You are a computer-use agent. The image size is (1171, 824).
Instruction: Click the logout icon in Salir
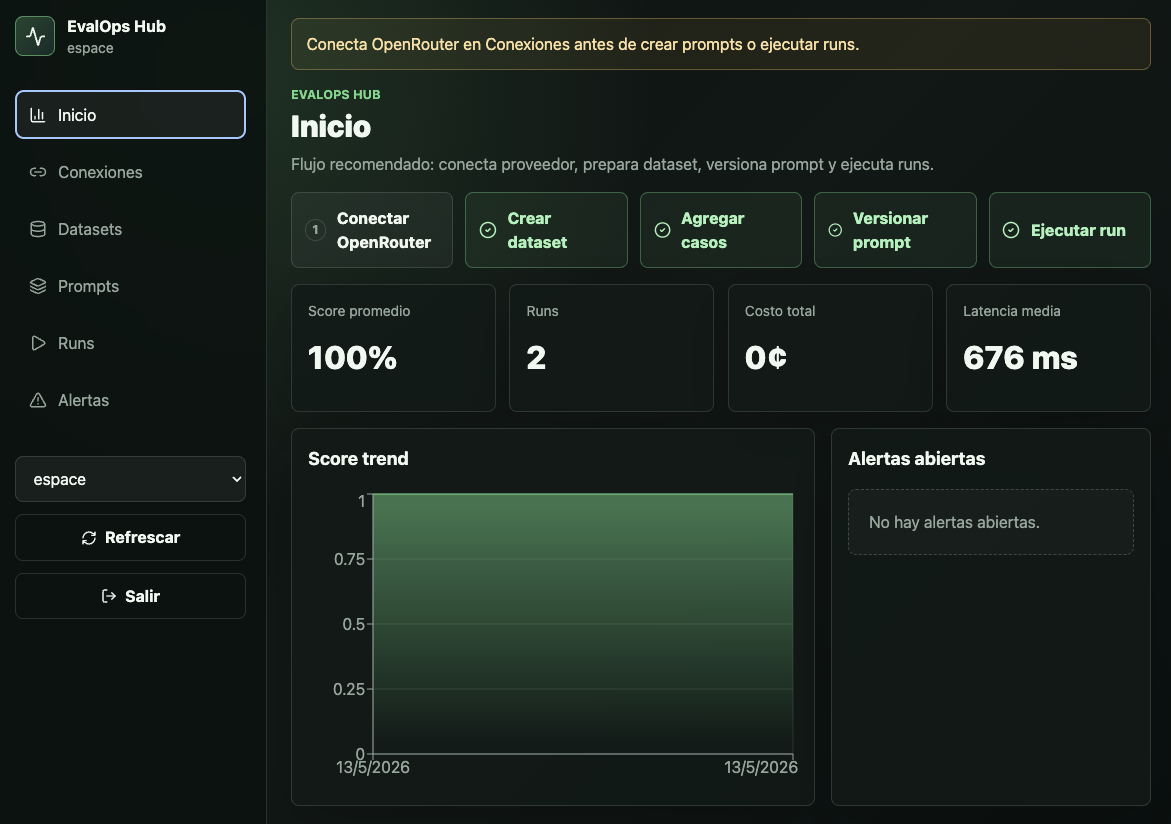pos(109,596)
